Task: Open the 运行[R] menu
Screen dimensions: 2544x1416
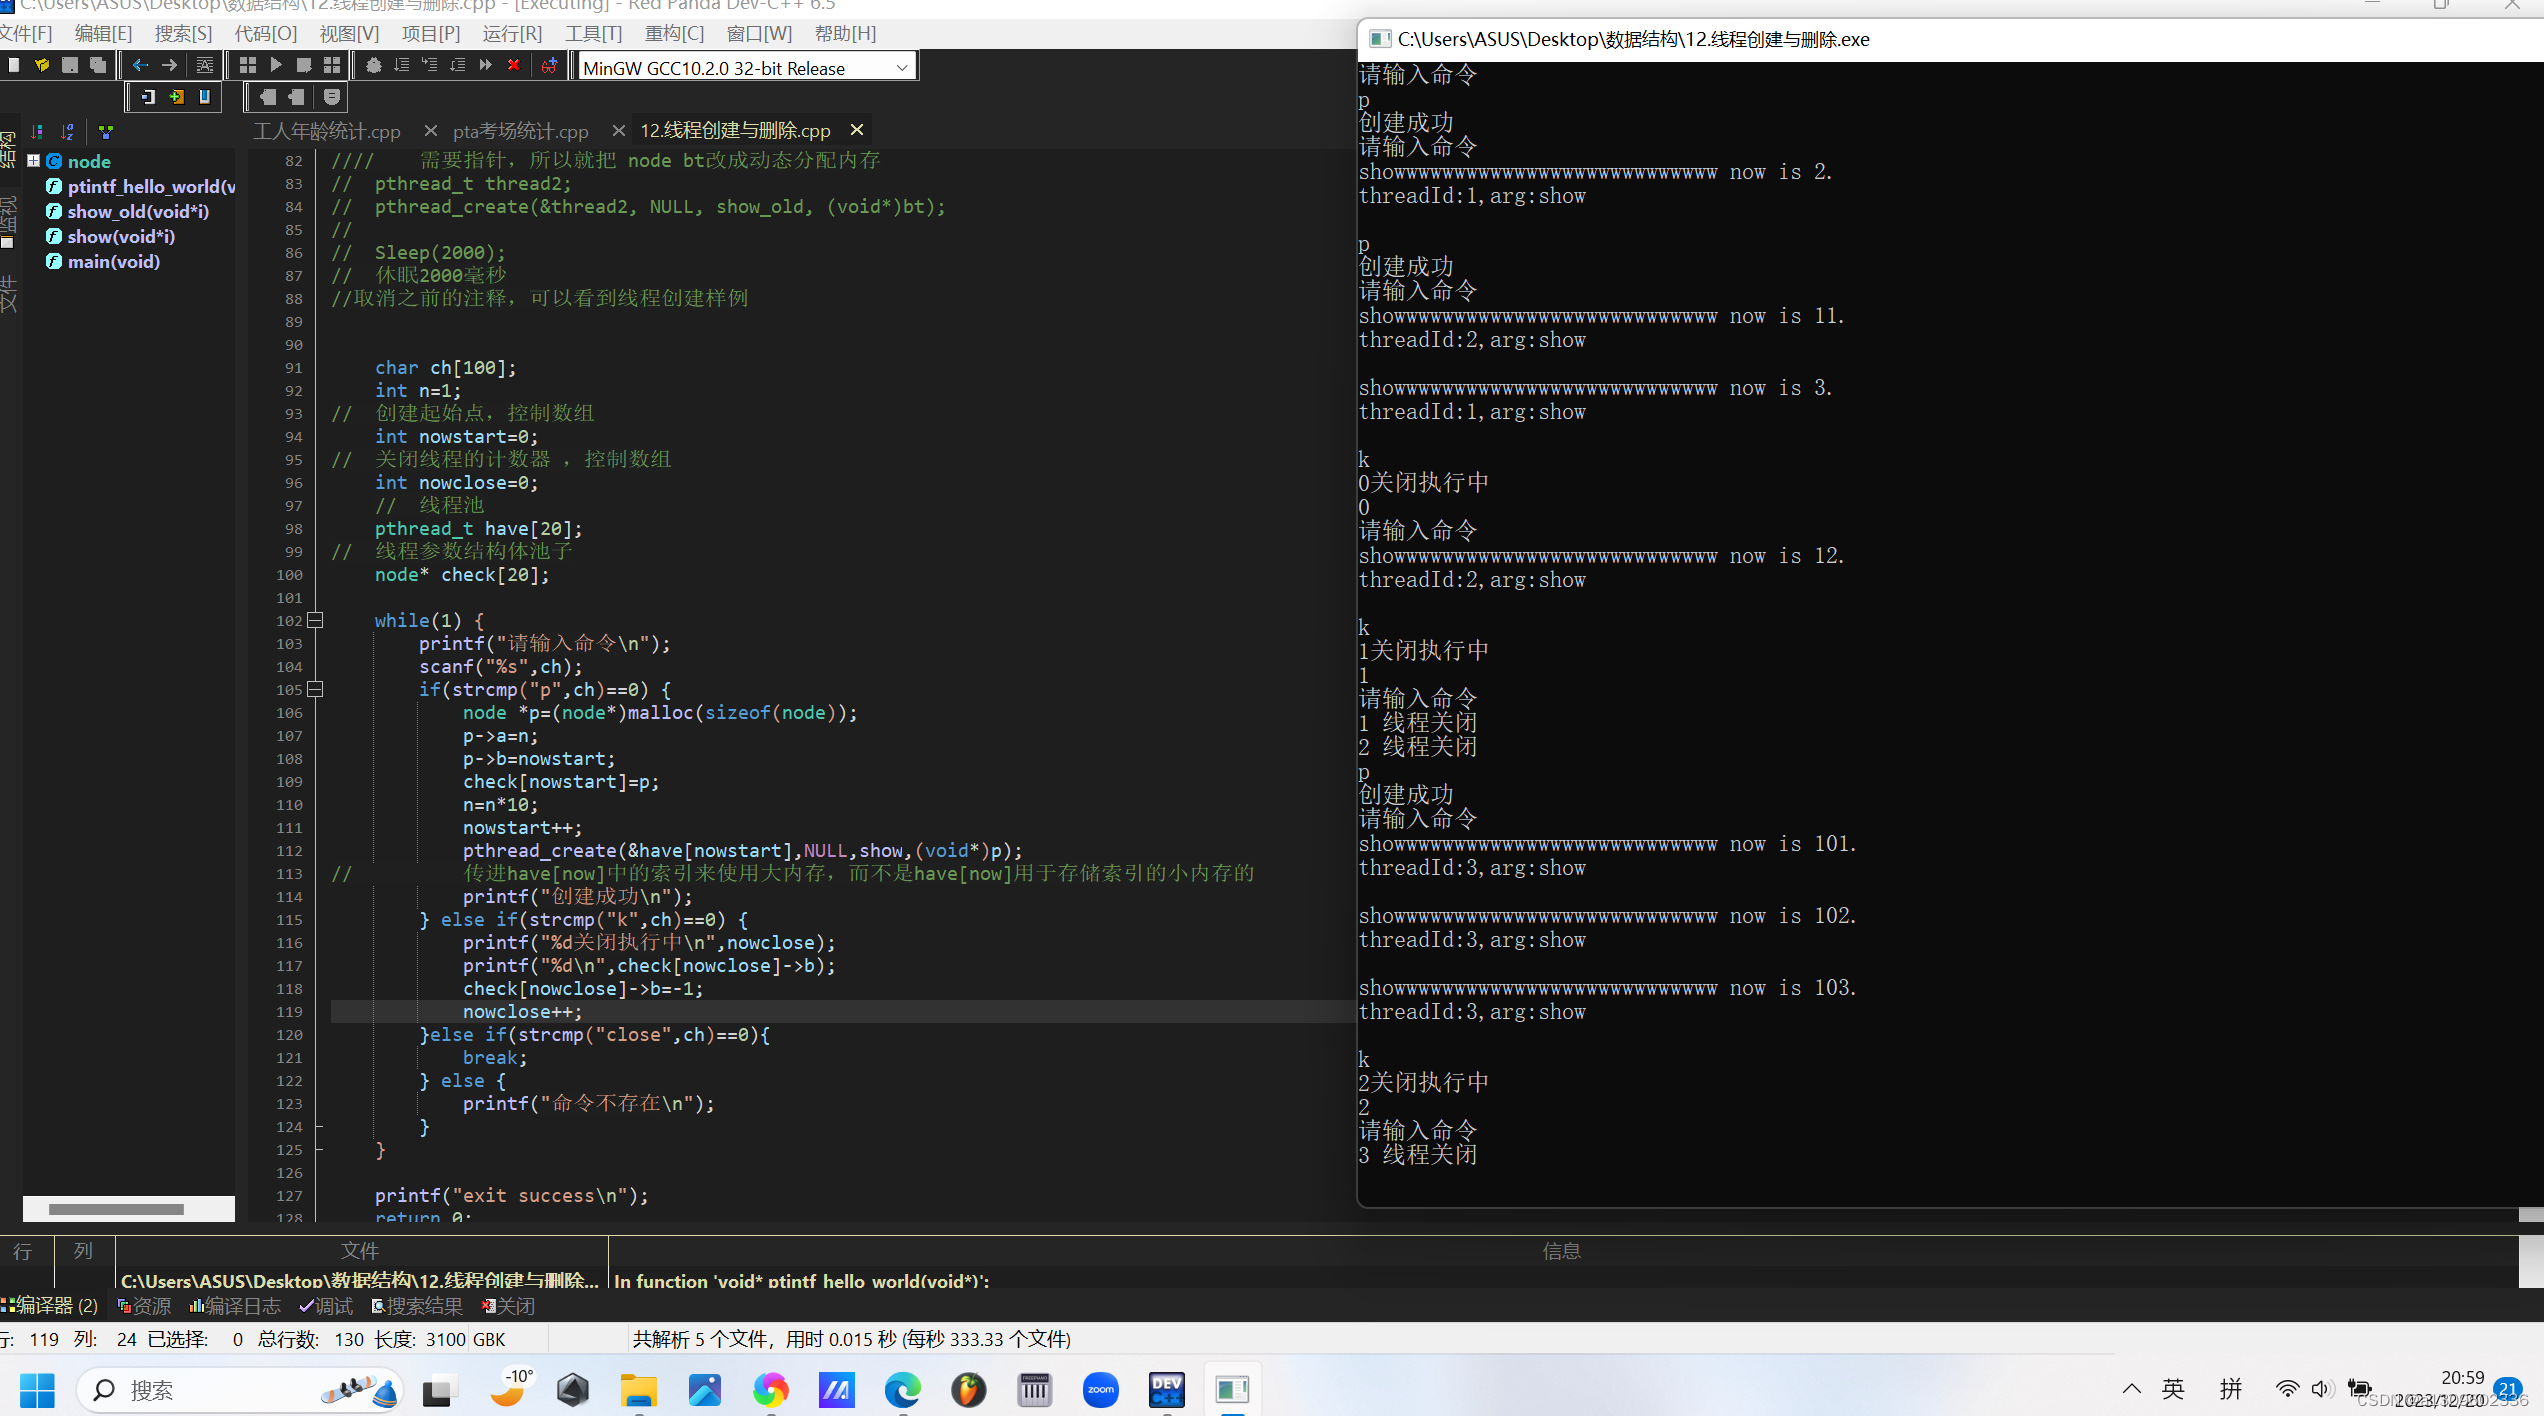Action: tap(511, 33)
